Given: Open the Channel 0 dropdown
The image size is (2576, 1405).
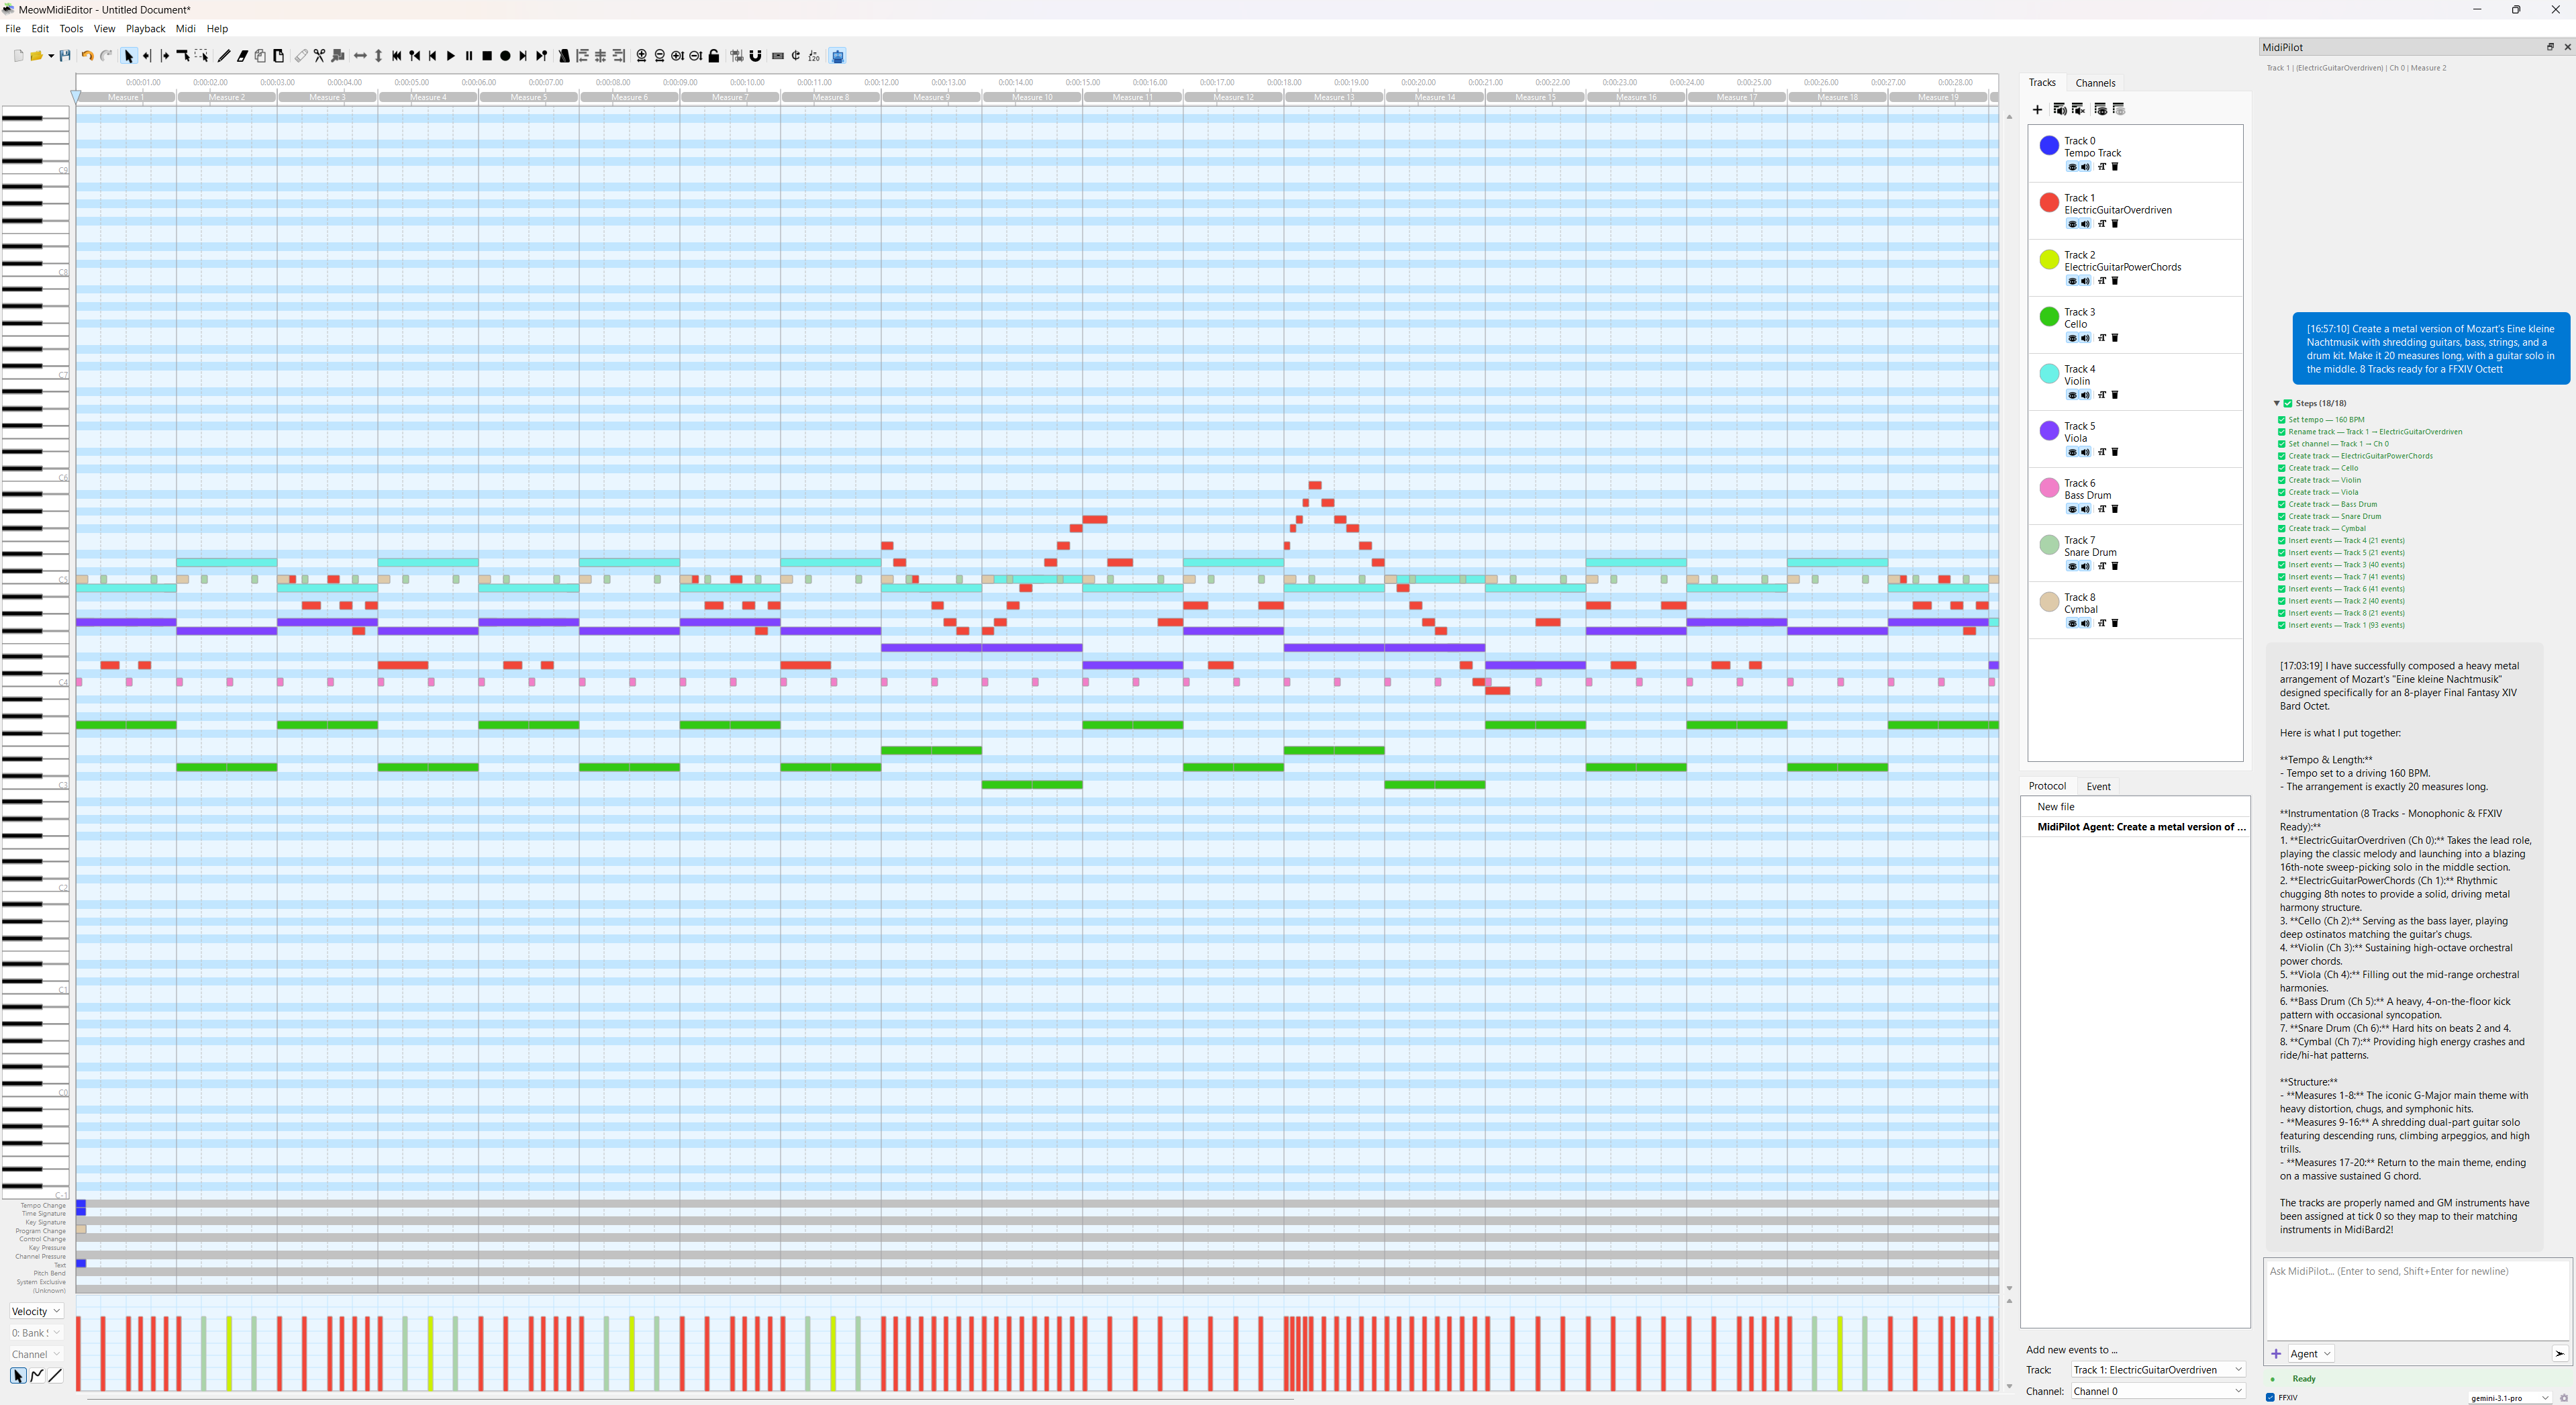Looking at the screenshot, I should coord(2158,1391).
